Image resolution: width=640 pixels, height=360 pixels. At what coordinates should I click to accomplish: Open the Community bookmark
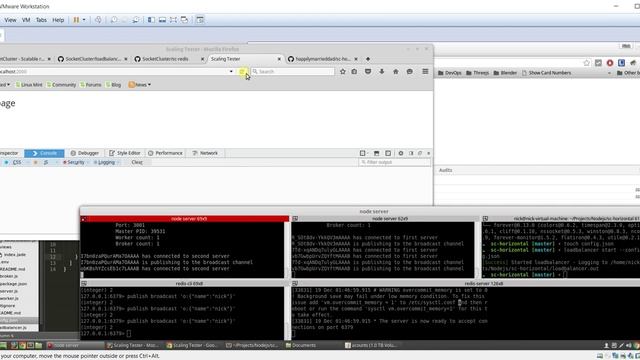[61, 84]
